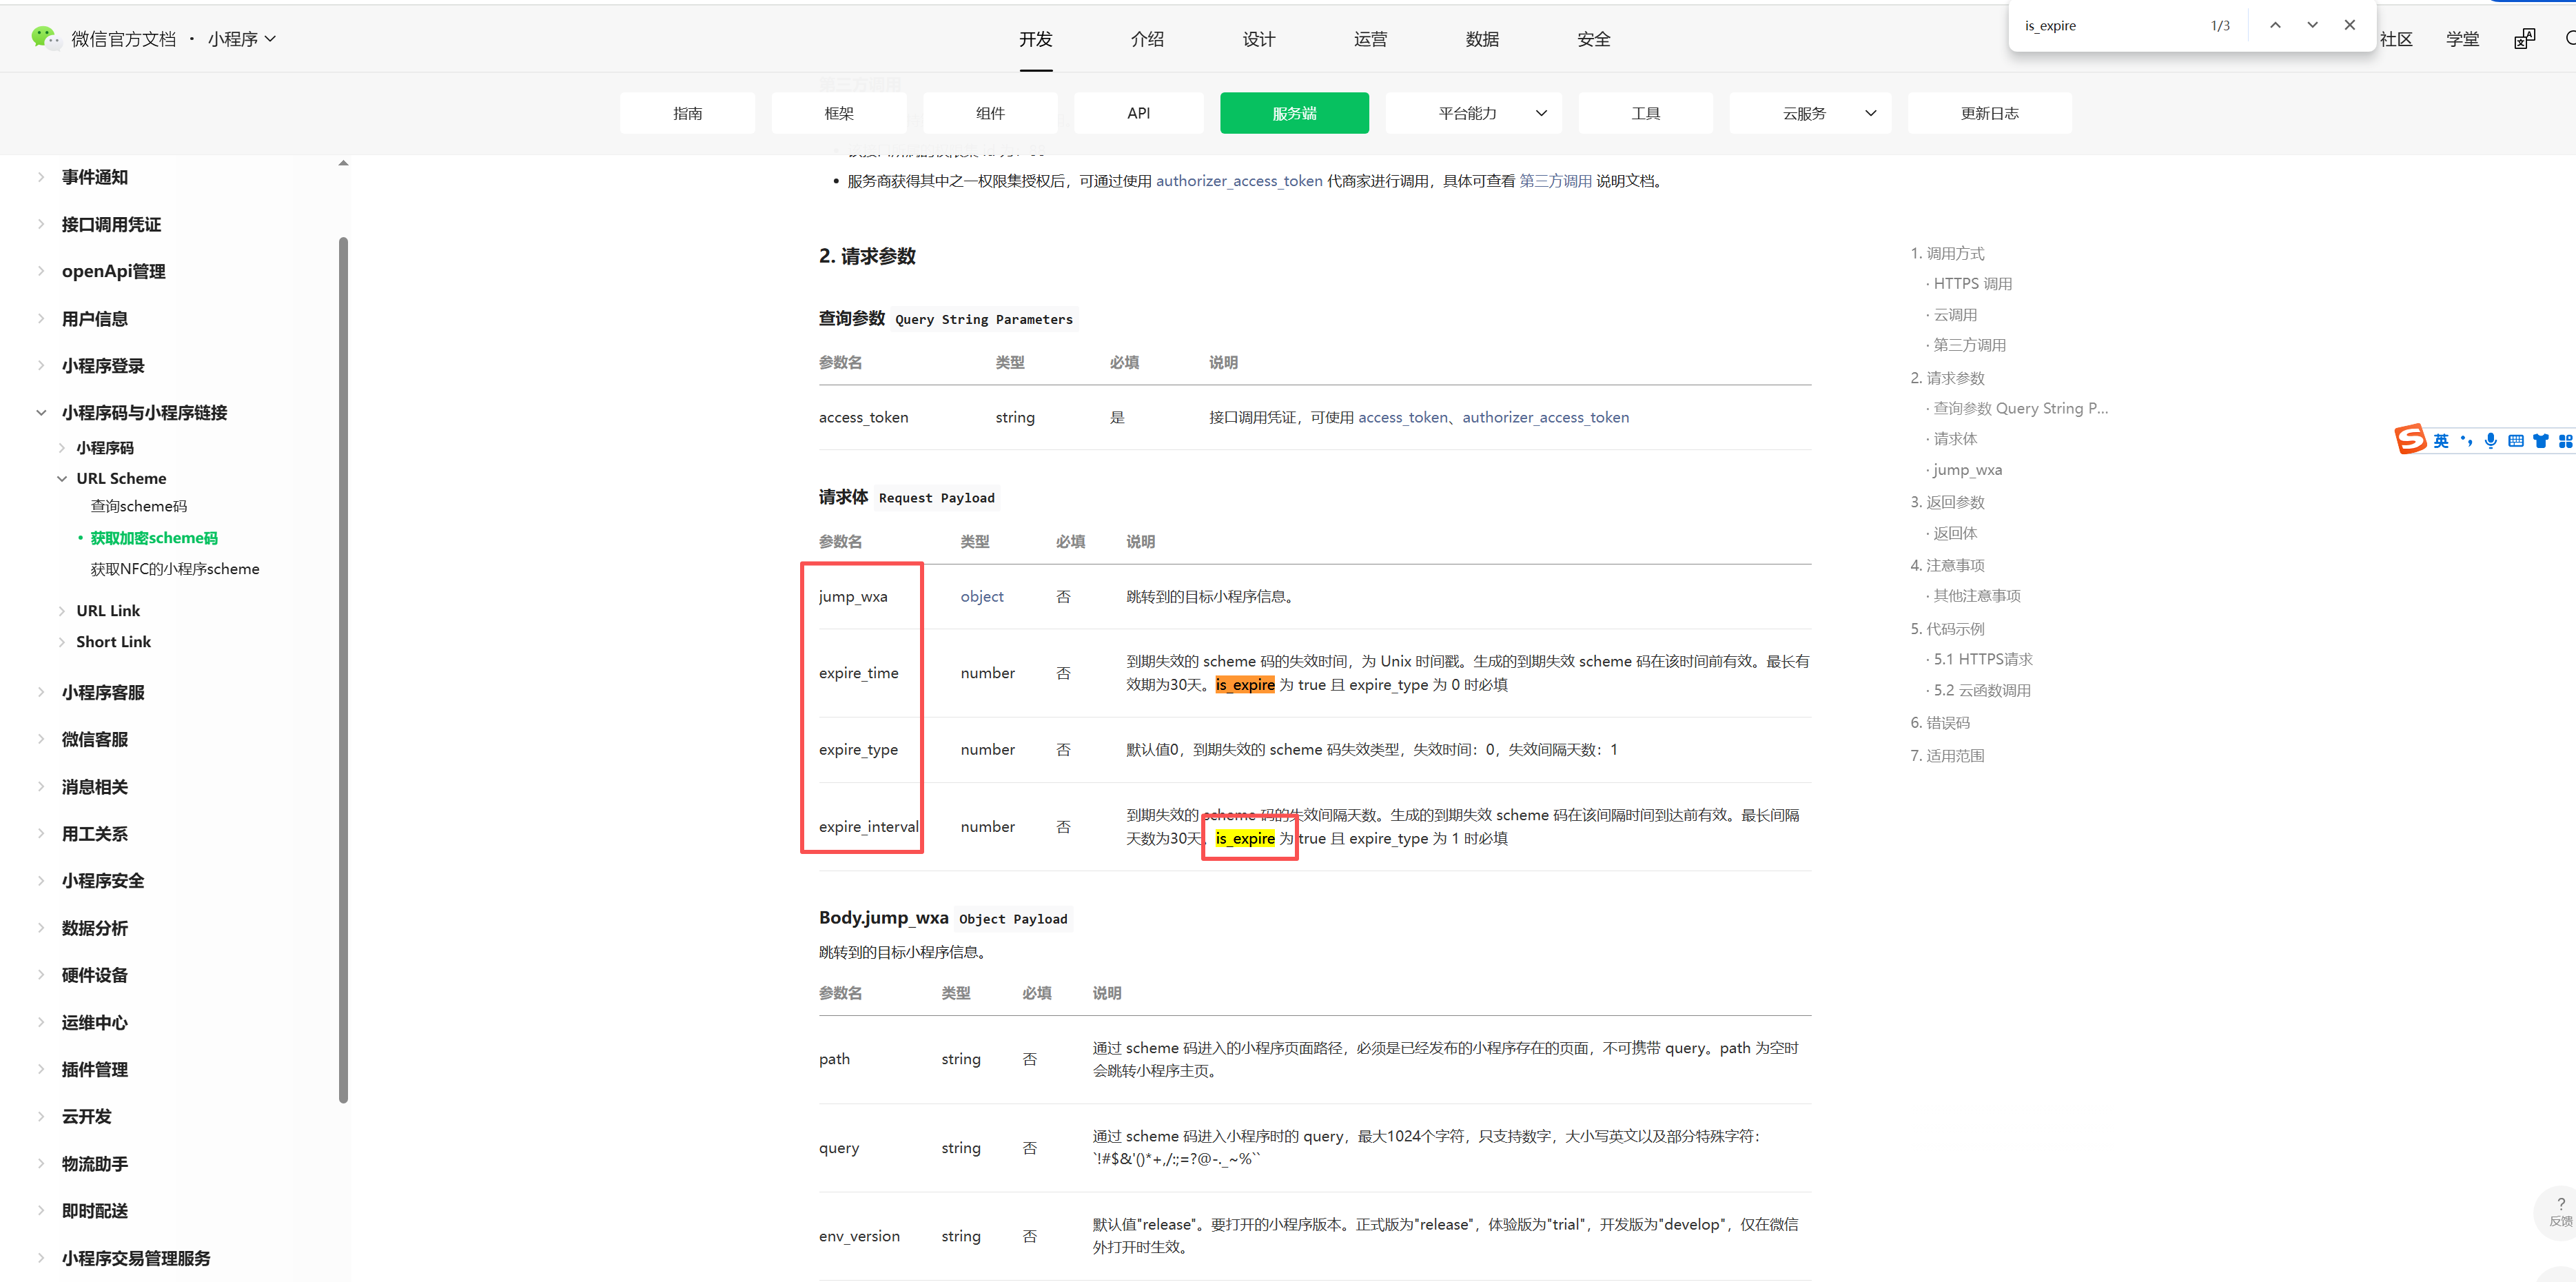2576x1282 pixels.
Task: Collapse the URL Scheme tree node
Action: click(62, 478)
